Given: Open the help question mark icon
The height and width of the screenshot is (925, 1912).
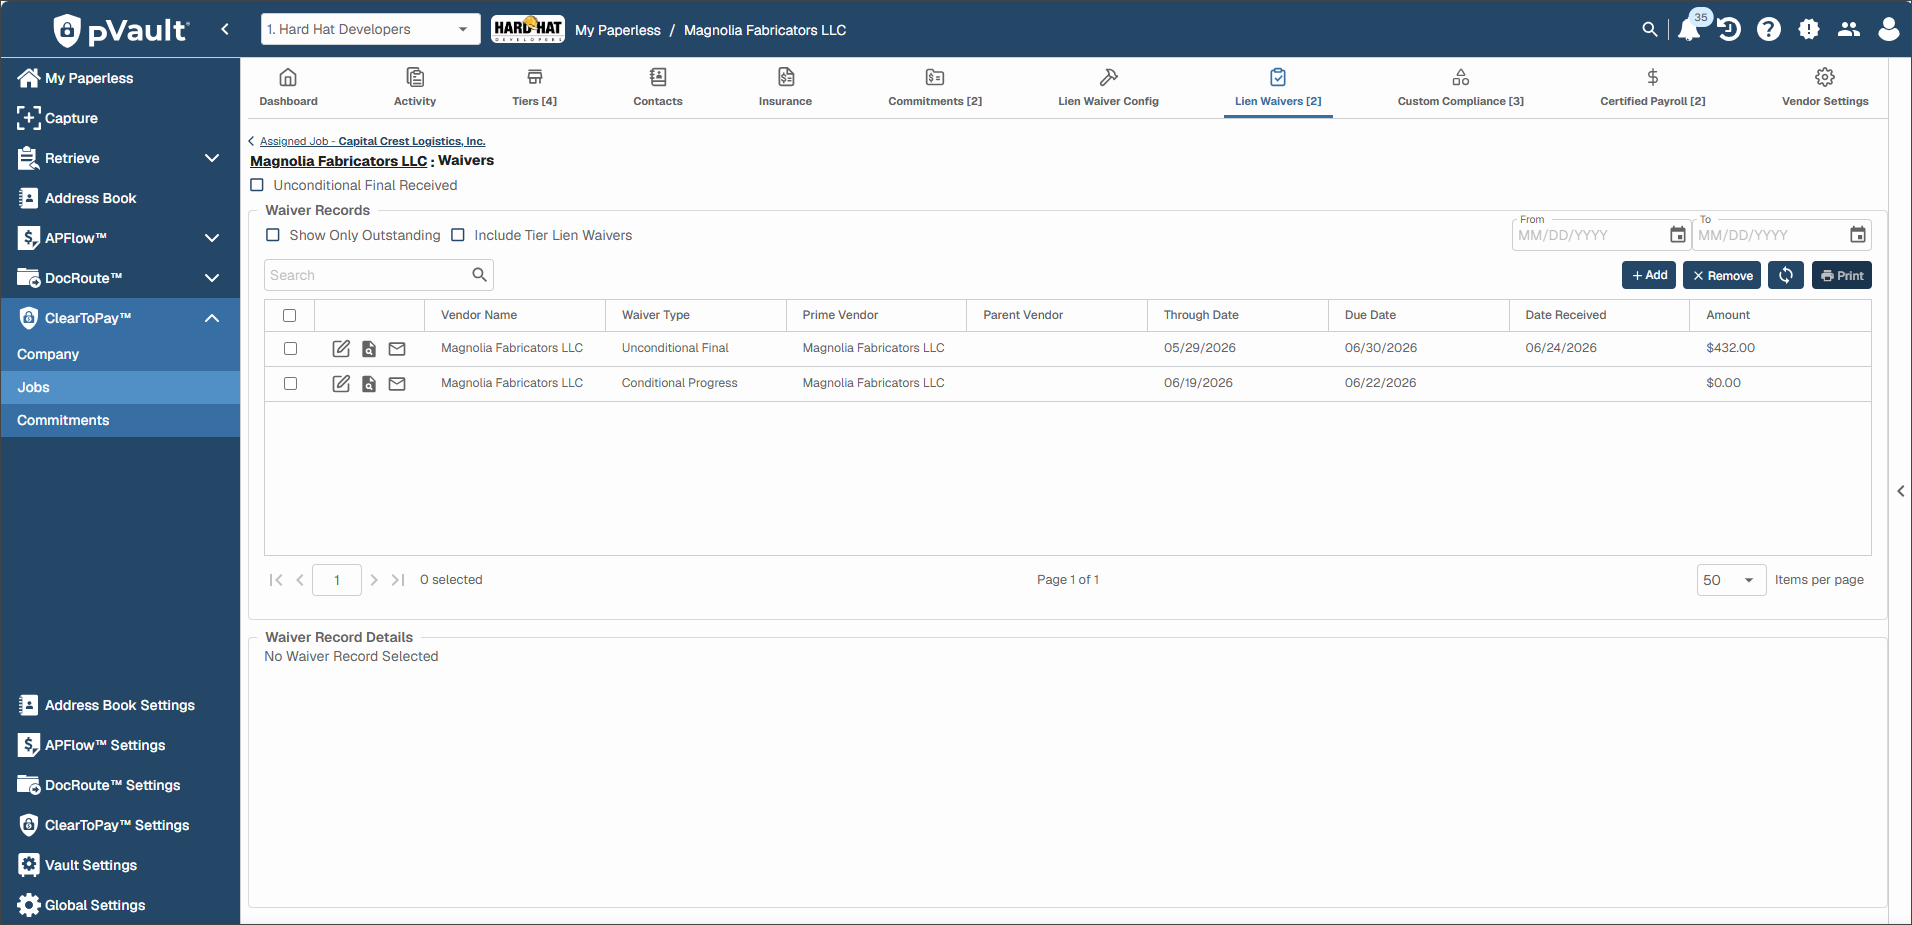Looking at the screenshot, I should pos(1769,30).
